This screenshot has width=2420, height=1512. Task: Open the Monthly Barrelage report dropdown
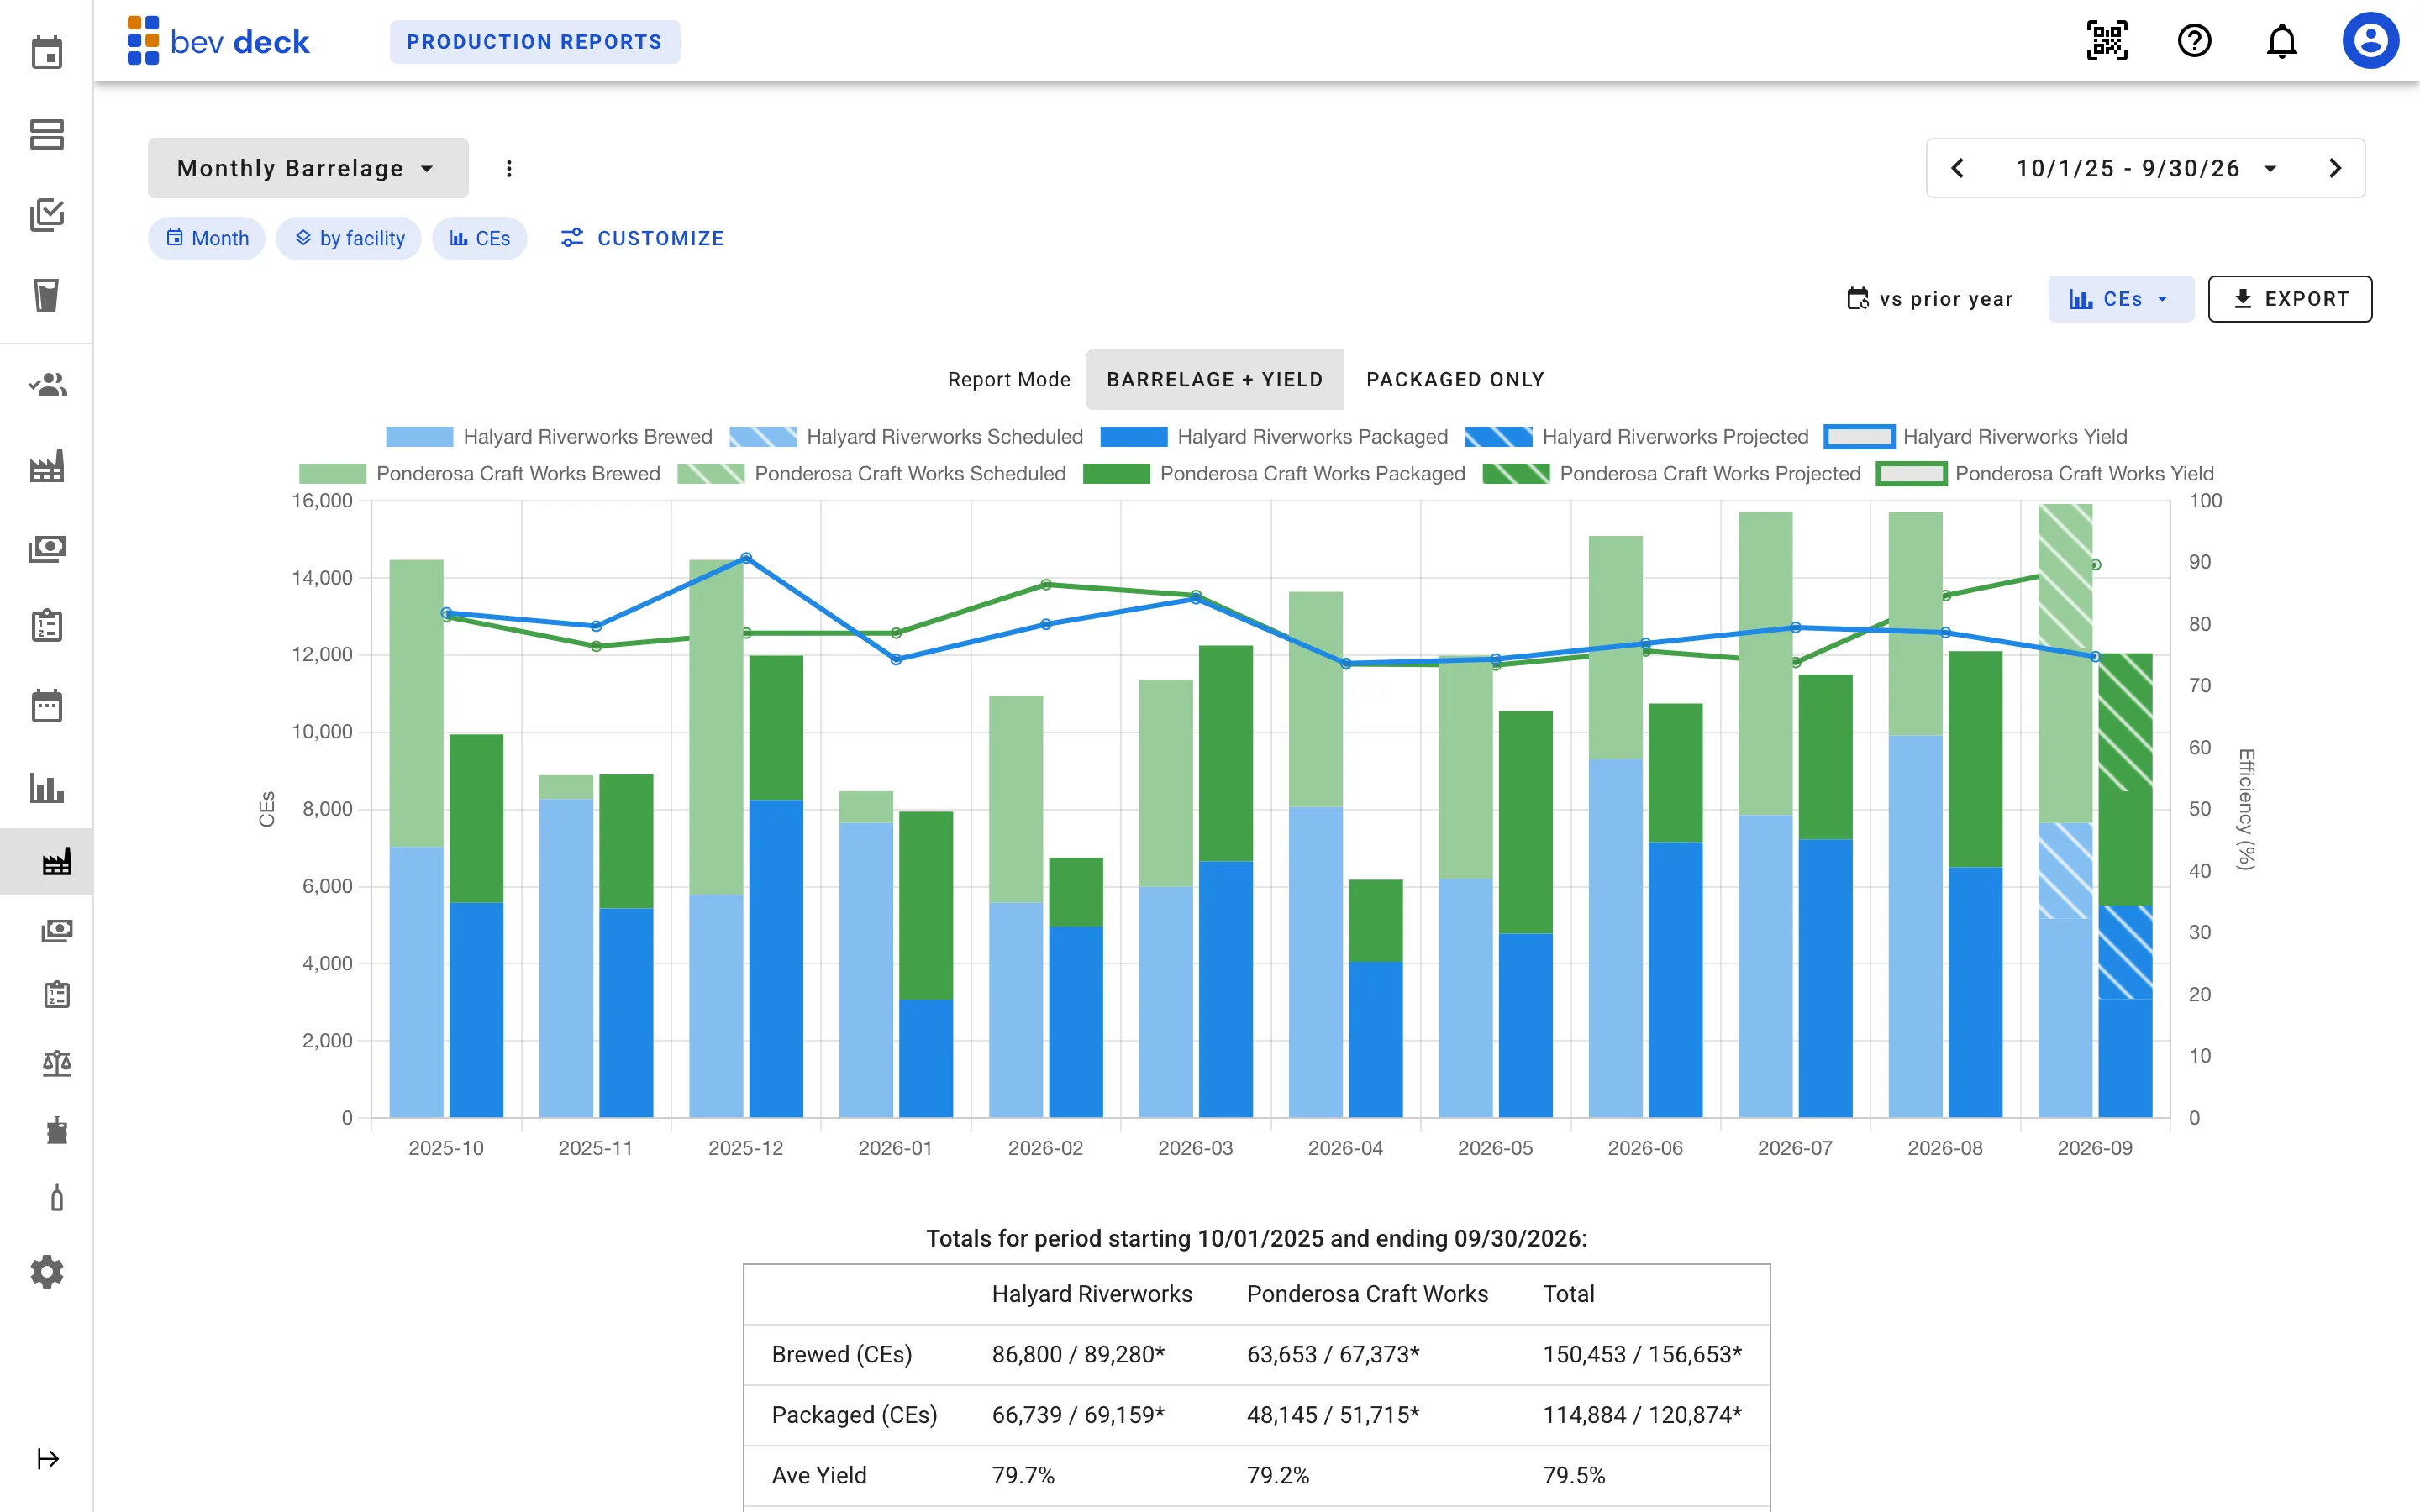[x=308, y=168]
